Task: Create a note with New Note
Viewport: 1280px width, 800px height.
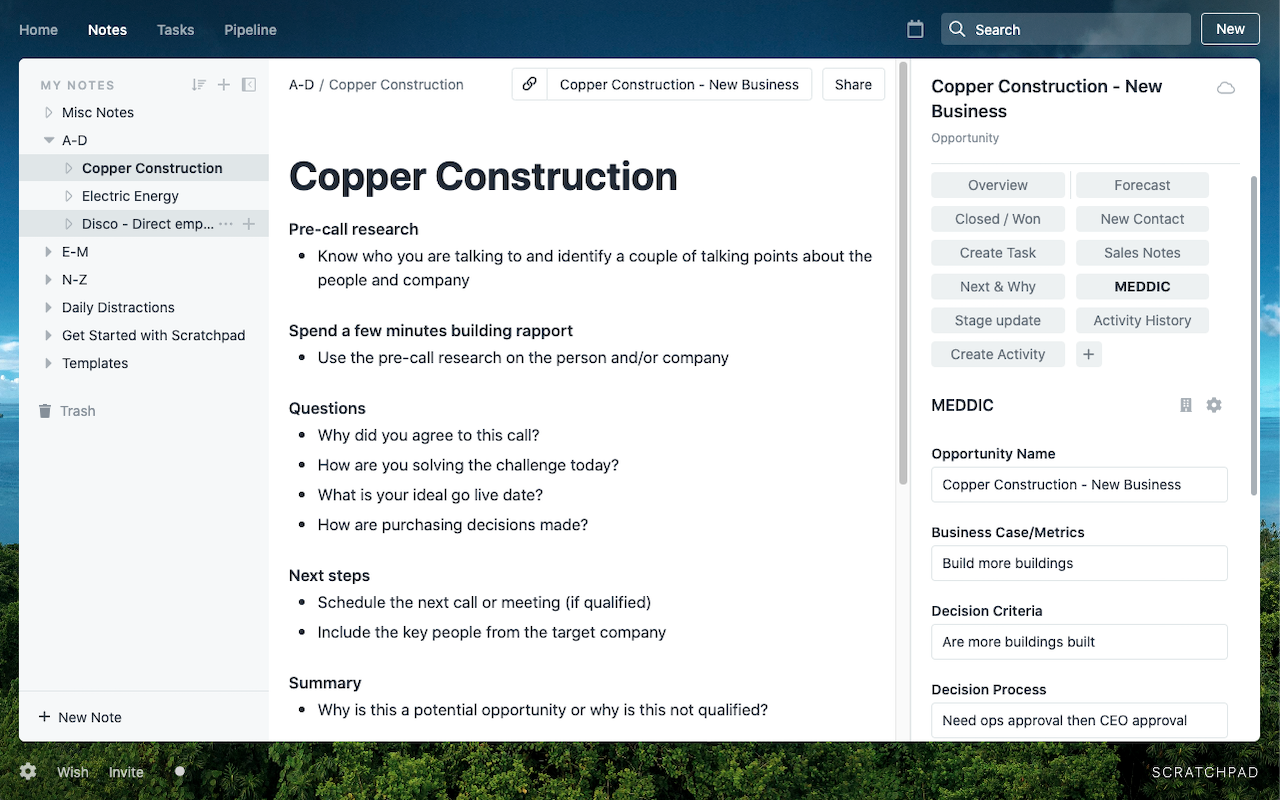Action: [x=80, y=717]
